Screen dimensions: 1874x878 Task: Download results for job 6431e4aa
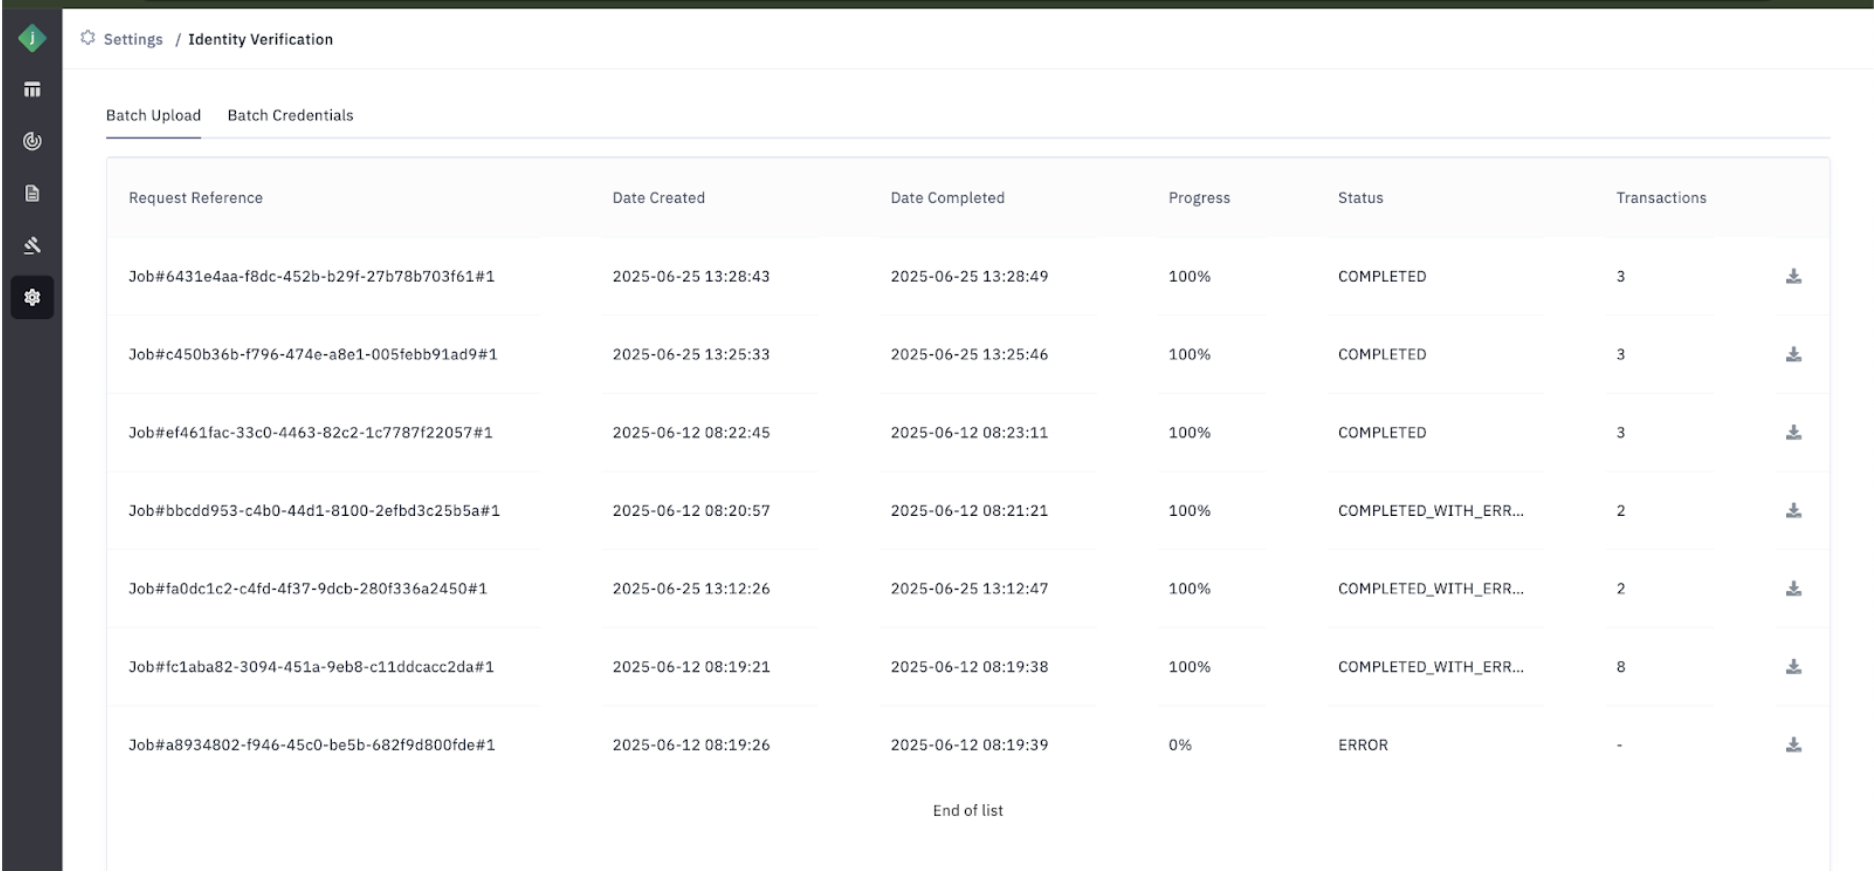1793,276
